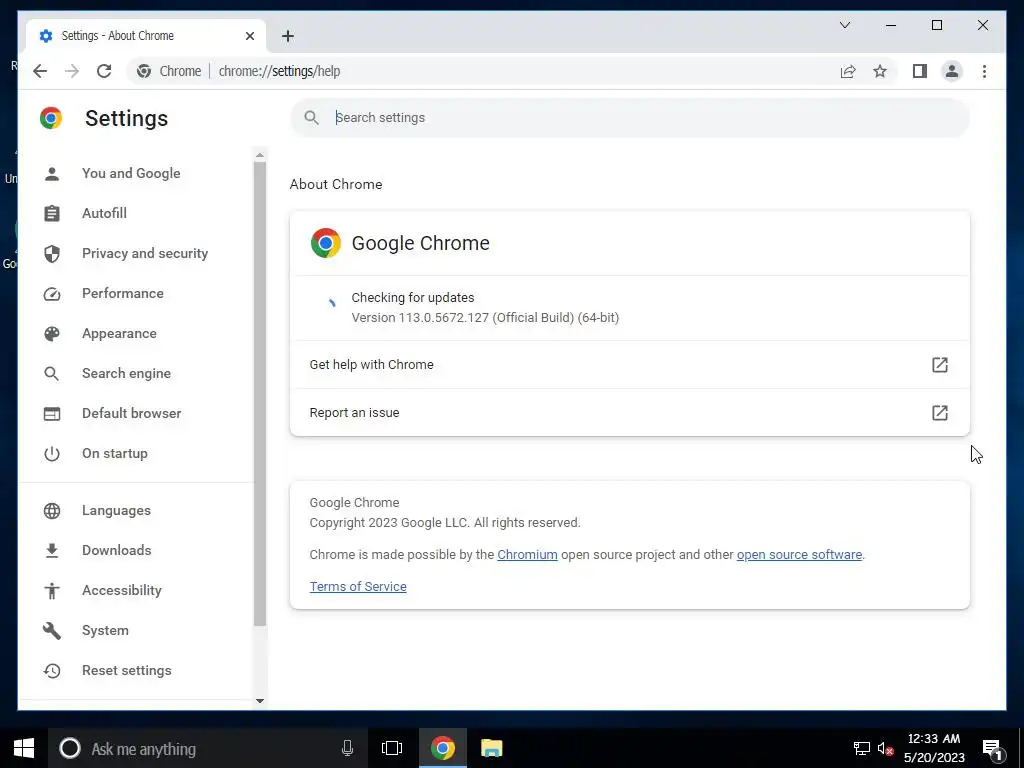This screenshot has width=1024, height=768.
Task: Click the person icon beside You and Google
Action: coord(52,173)
